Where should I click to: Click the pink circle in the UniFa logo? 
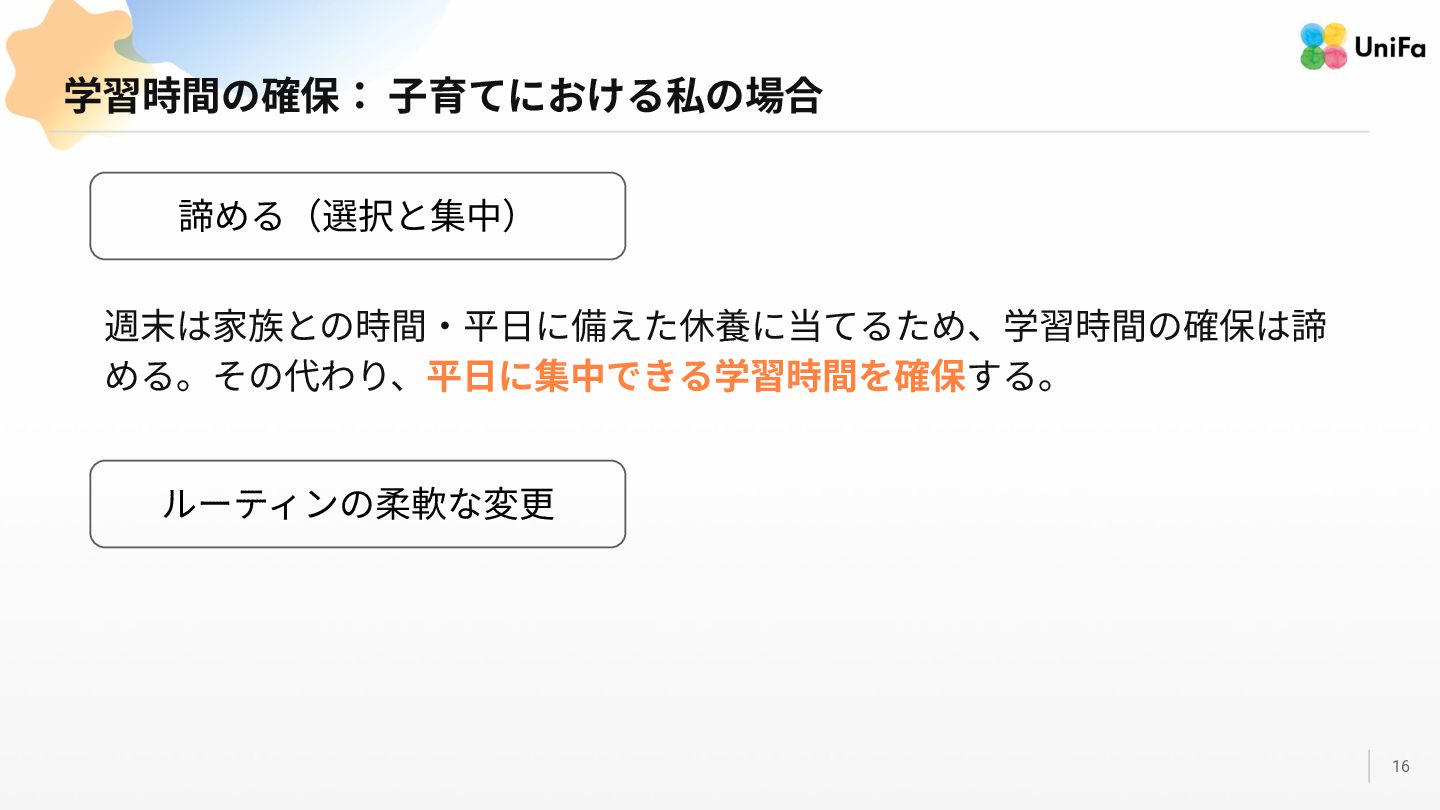click(1335, 58)
